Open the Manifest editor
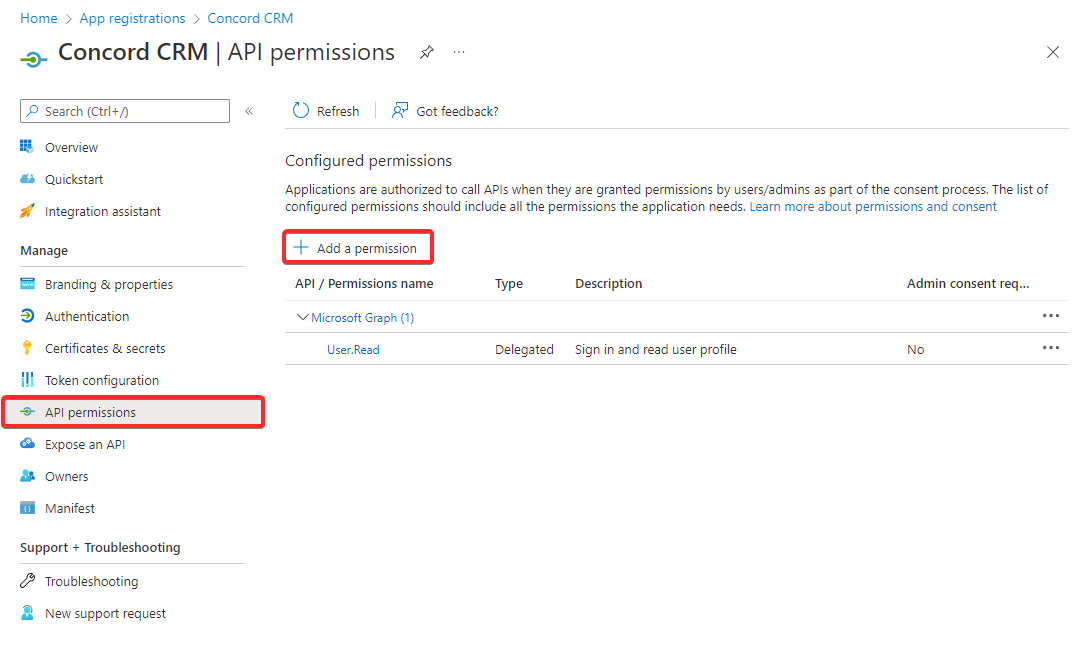1086x645 pixels. (x=70, y=508)
